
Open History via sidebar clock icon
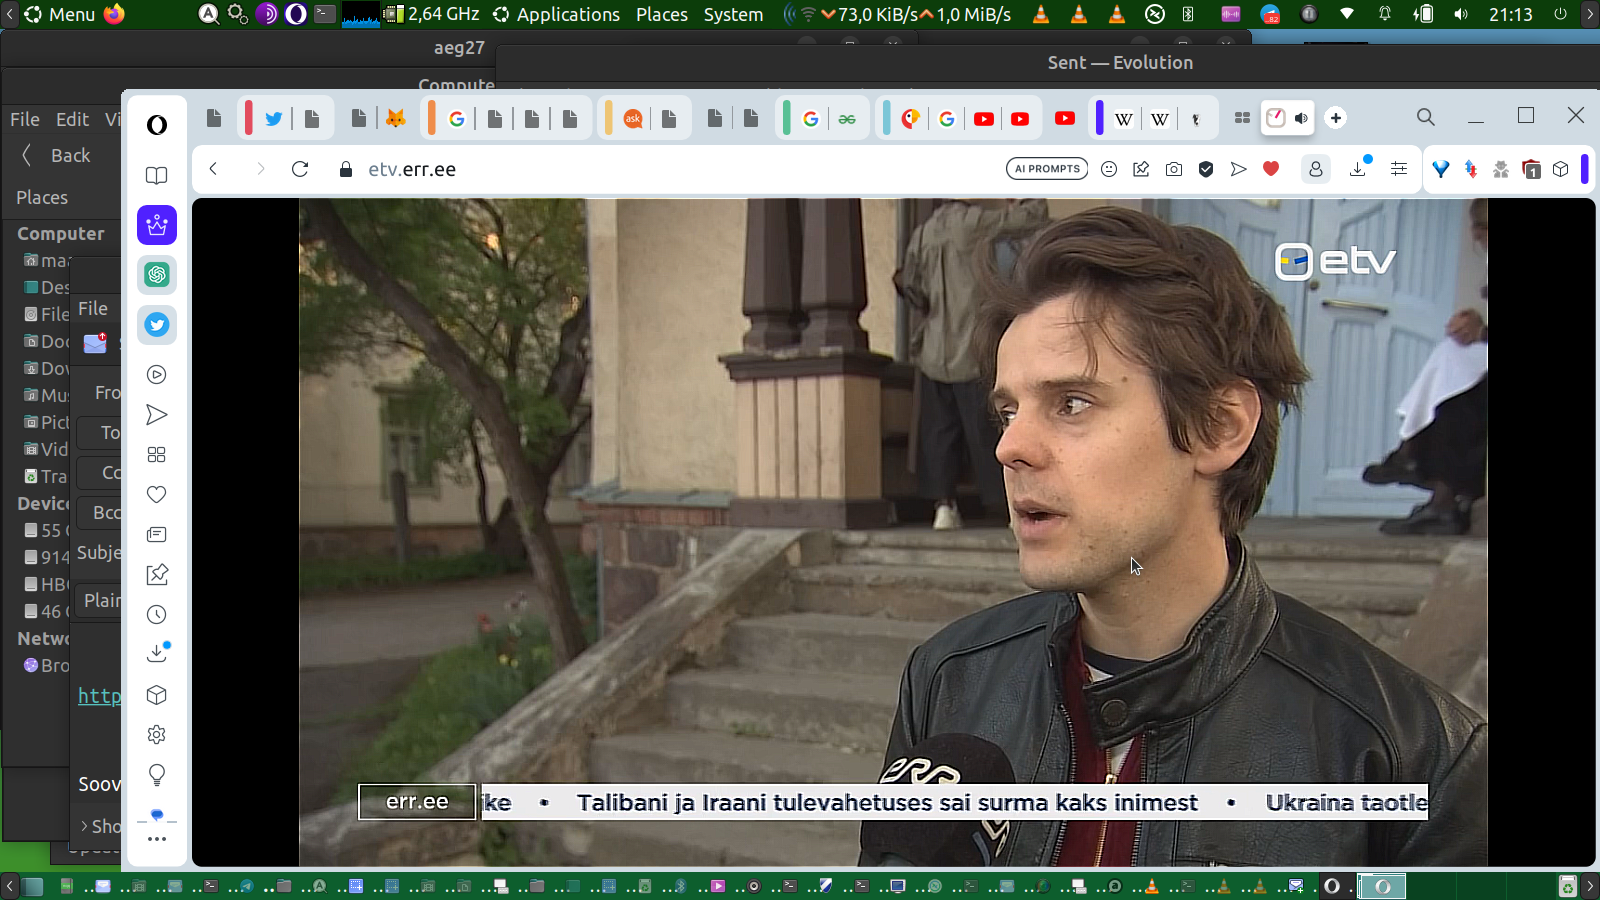pos(157,615)
